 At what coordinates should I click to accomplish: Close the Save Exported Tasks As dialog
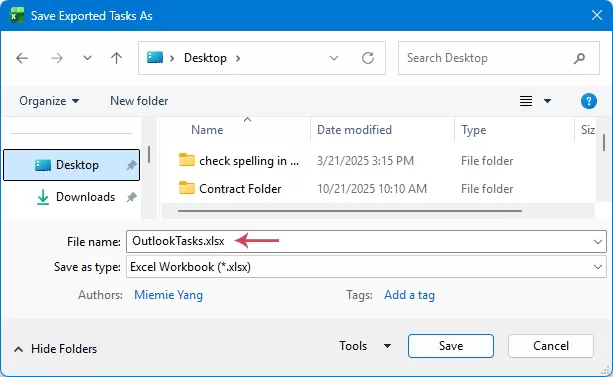pyautogui.click(x=597, y=15)
